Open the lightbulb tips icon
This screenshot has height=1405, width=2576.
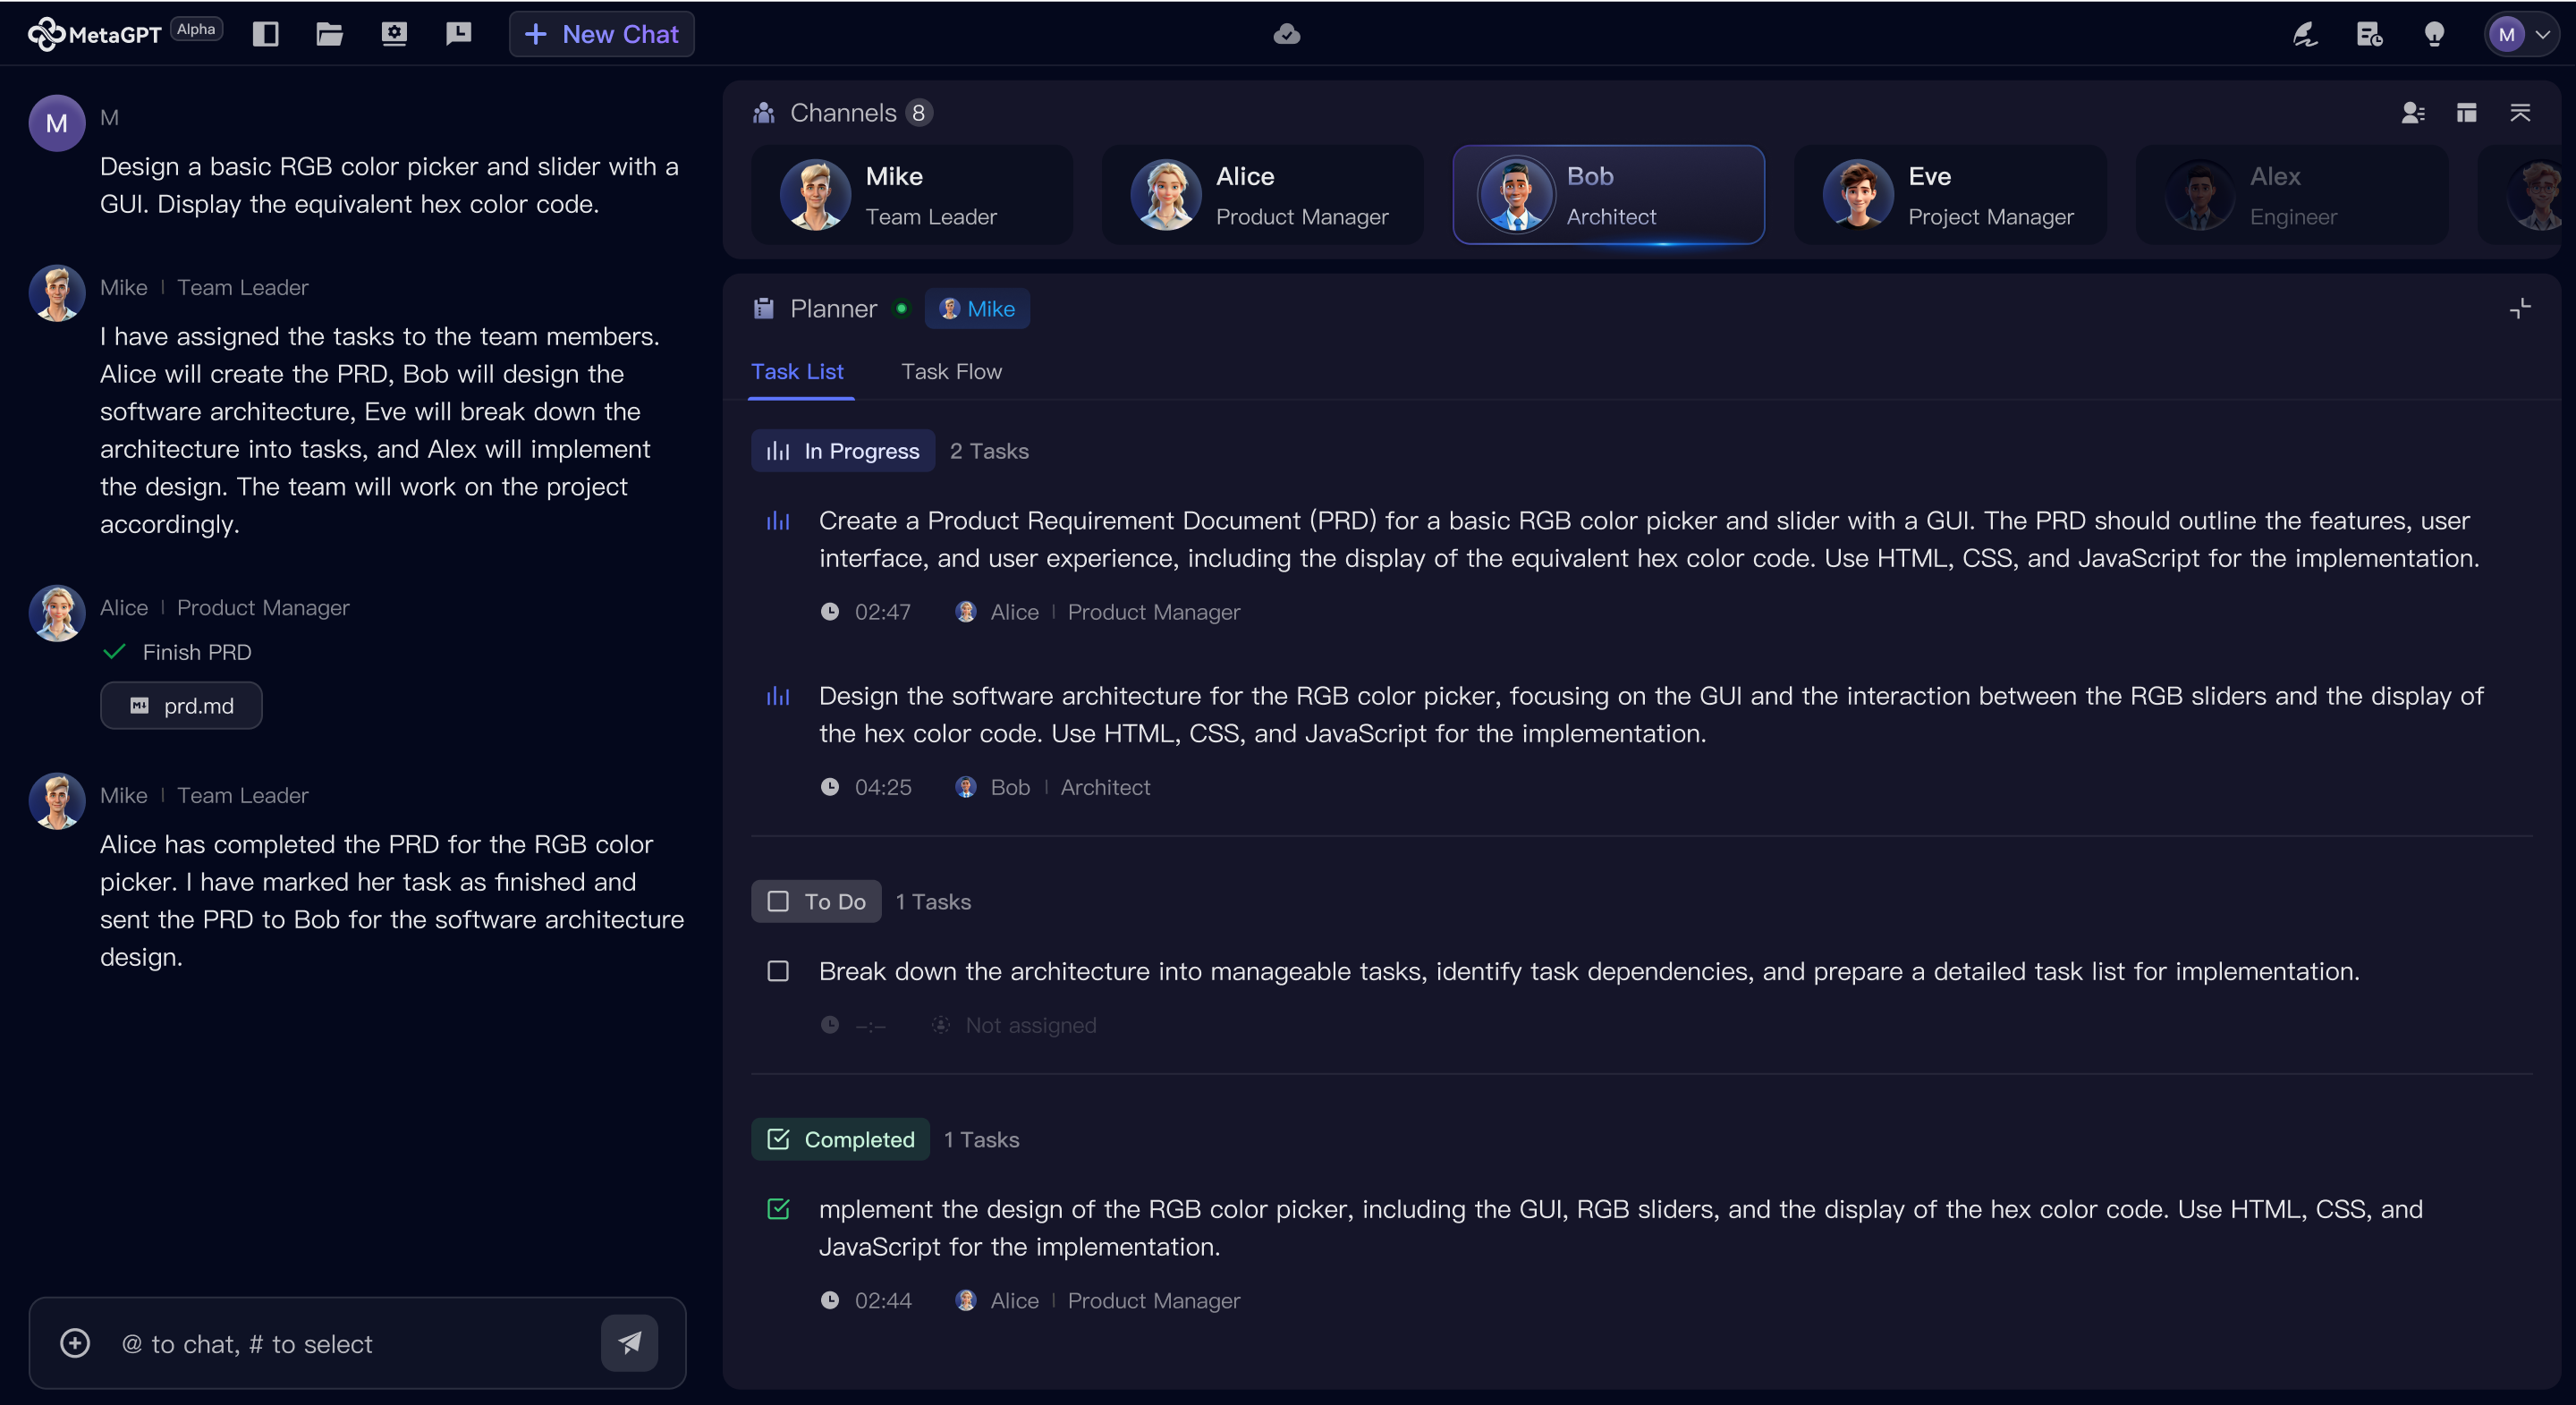[2434, 34]
